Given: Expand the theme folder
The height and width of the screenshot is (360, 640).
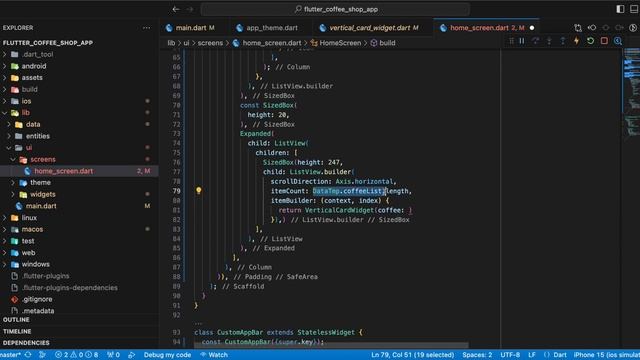Looking at the screenshot, I should point(40,182).
